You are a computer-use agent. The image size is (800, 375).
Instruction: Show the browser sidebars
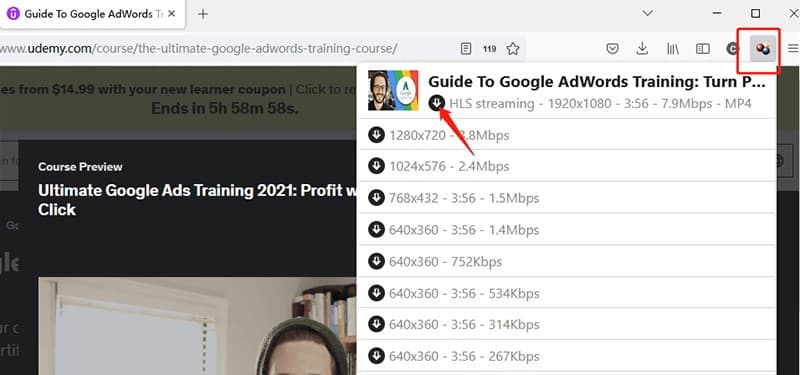coord(703,49)
